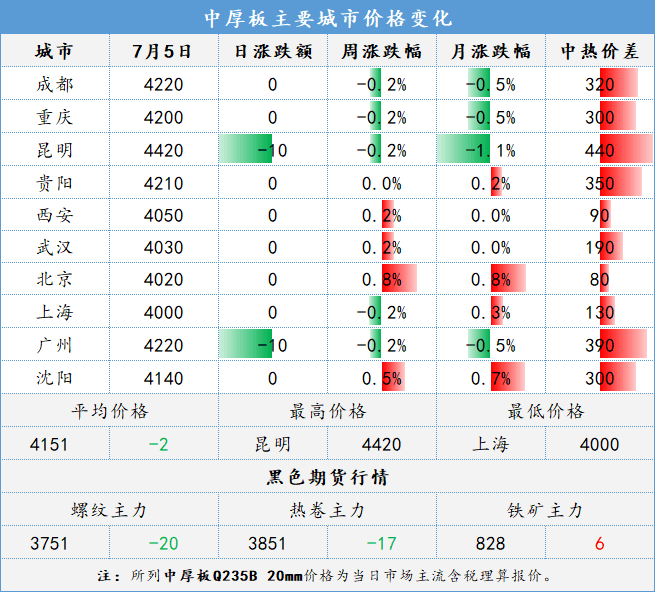Select 昆明 price 4420 in its row
Viewport: 655px width, 592px height.
tap(163, 151)
